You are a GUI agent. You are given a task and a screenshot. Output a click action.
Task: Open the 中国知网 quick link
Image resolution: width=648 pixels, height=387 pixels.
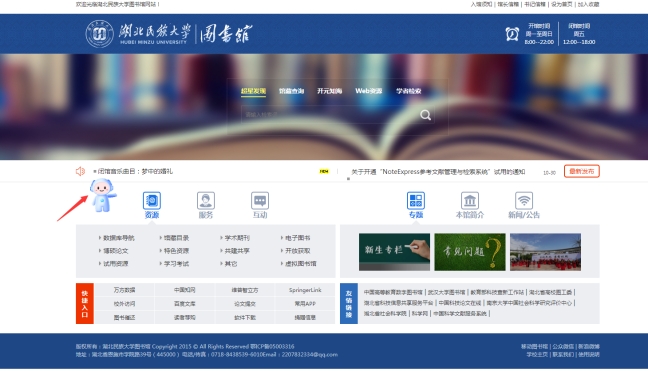185,290
